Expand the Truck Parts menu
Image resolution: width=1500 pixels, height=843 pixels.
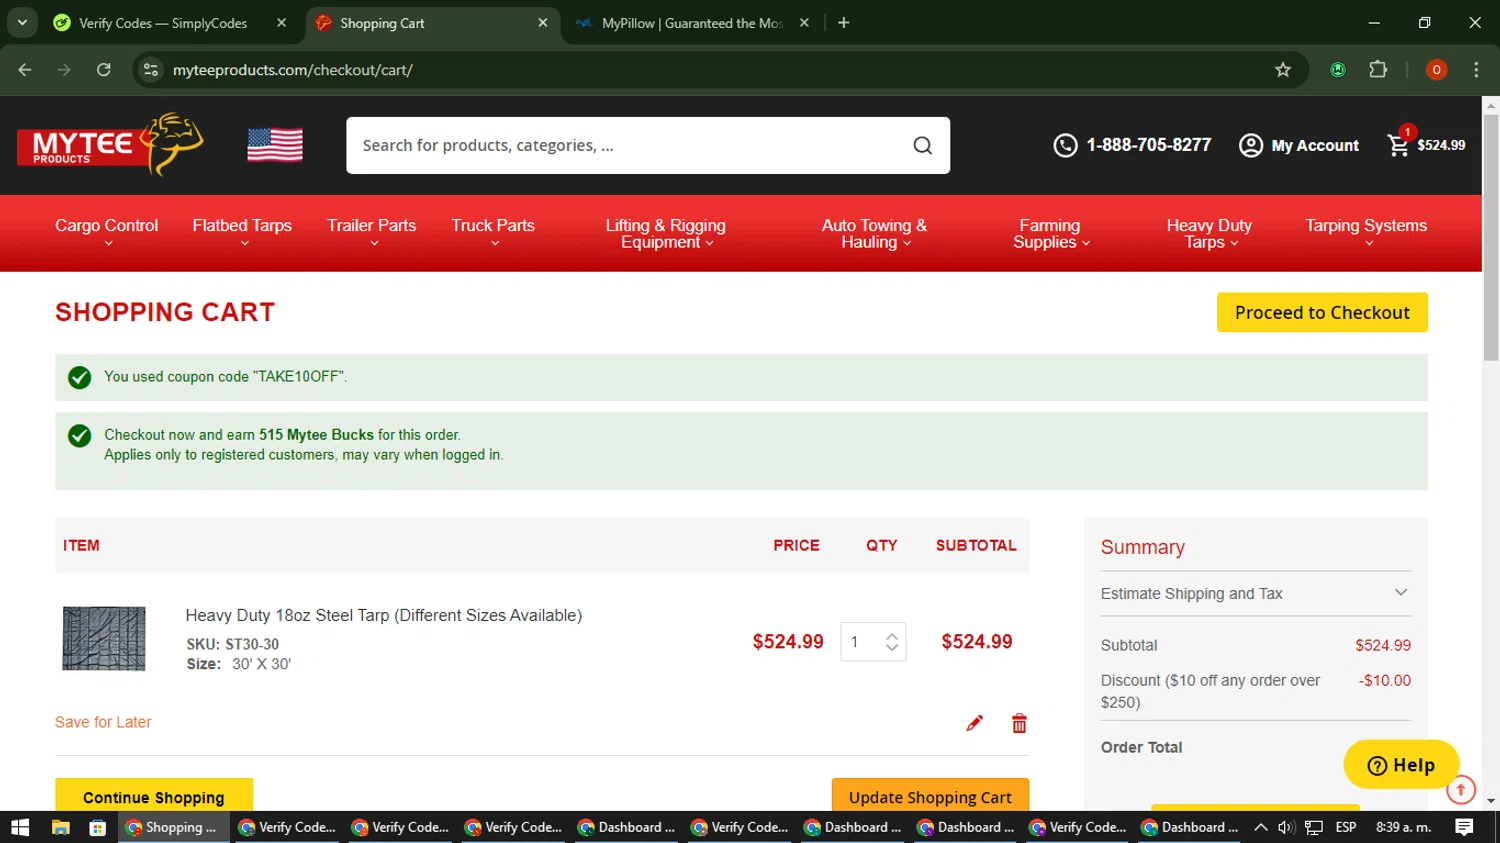pos(493,233)
